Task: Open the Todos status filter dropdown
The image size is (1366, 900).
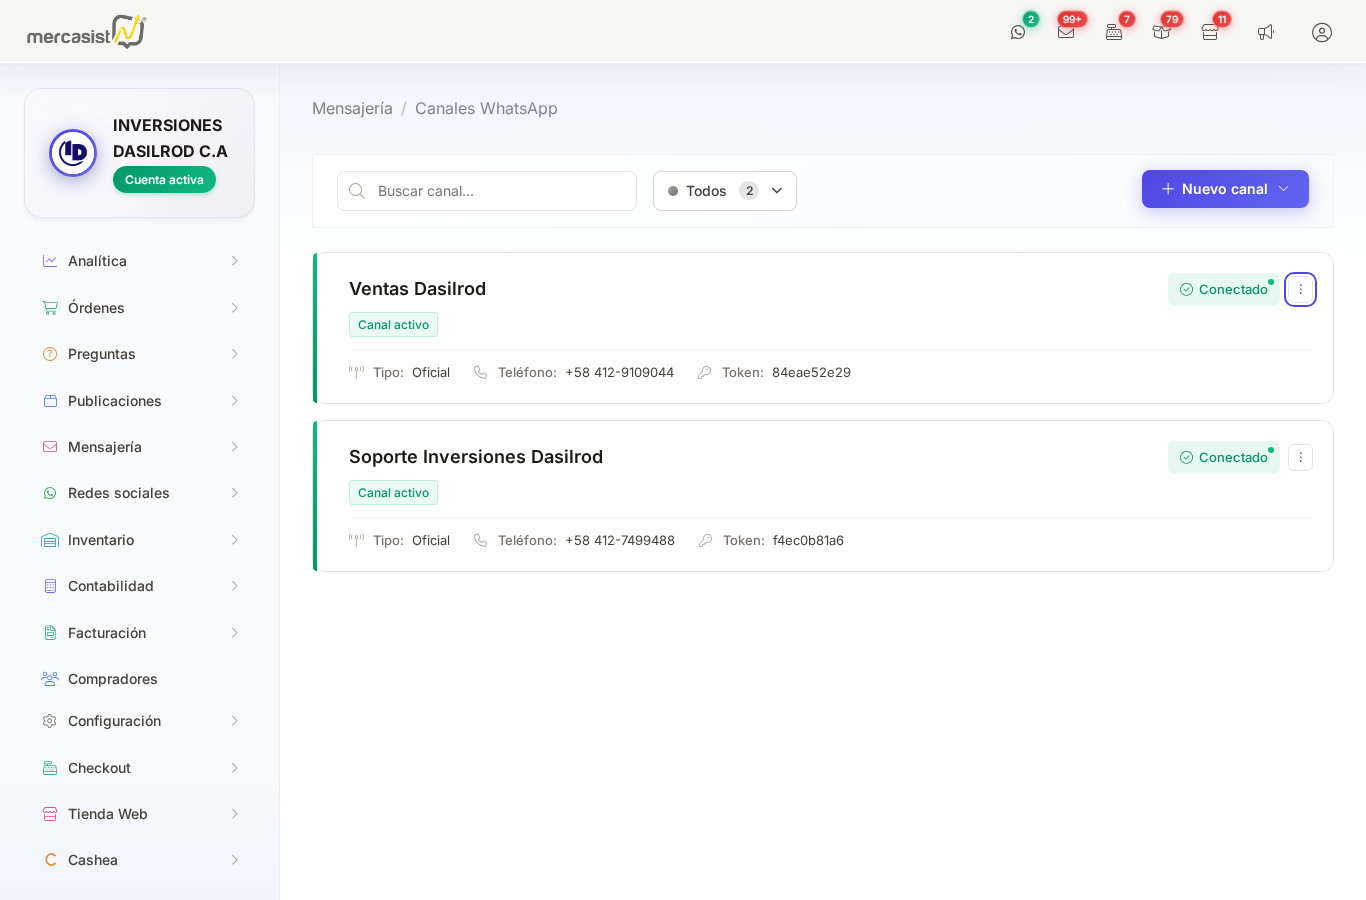Action: [725, 191]
